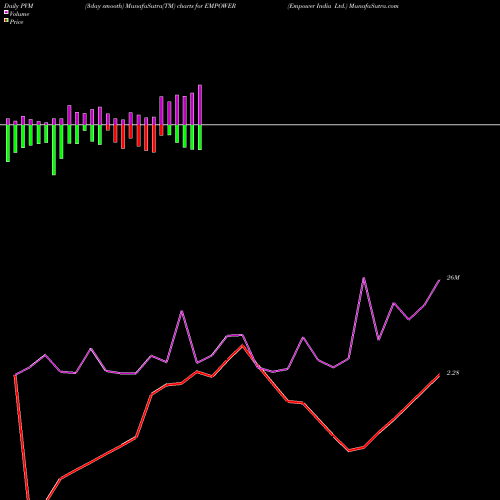The width and height of the screenshot is (500, 500).
Task: Click the '2.28' price value label
Action: [453, 373]
